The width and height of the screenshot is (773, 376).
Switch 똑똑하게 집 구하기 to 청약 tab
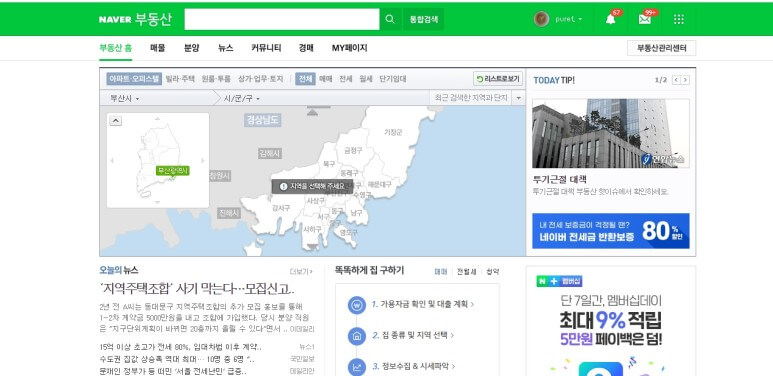point(492,272)
